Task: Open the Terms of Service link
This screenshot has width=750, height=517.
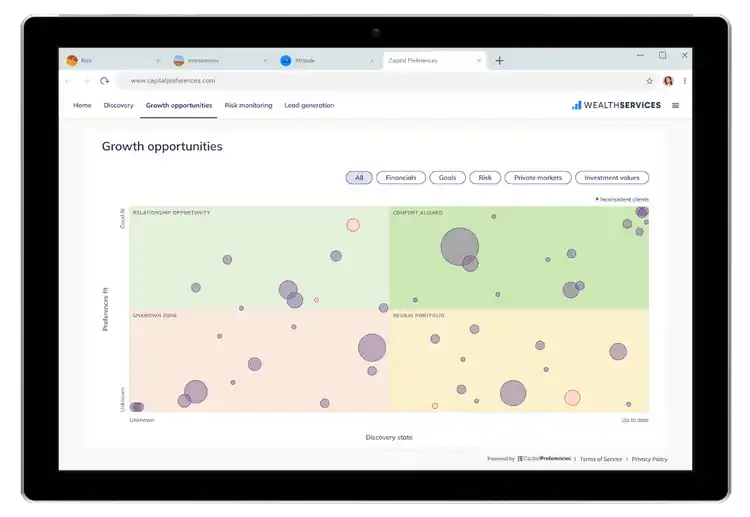Action: point(601,459)
